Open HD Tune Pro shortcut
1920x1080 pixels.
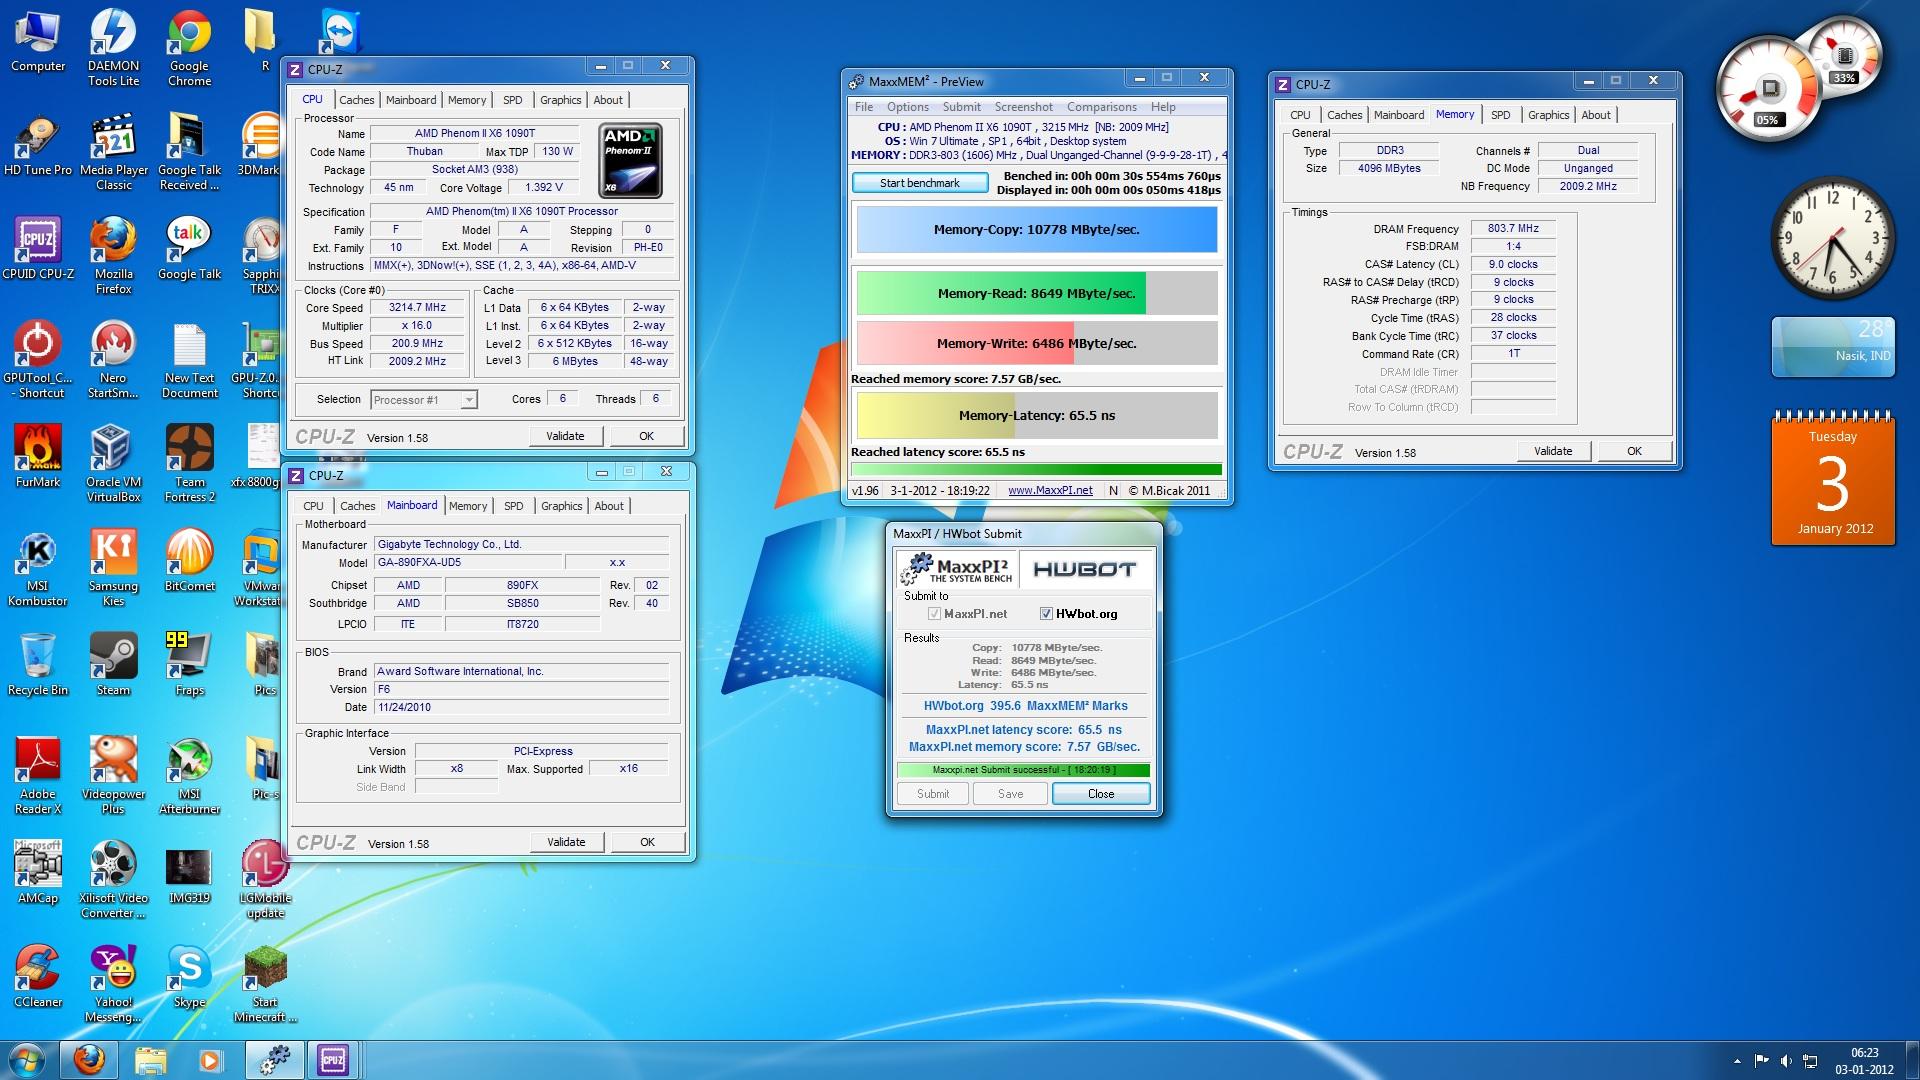tap(38, 146)
